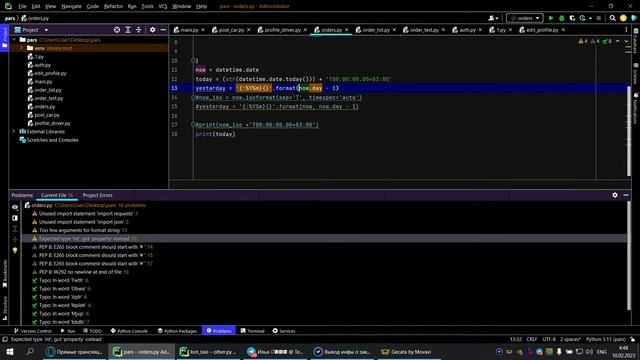Toggle Structure sidebar stripe button

[x=4, y=308]
